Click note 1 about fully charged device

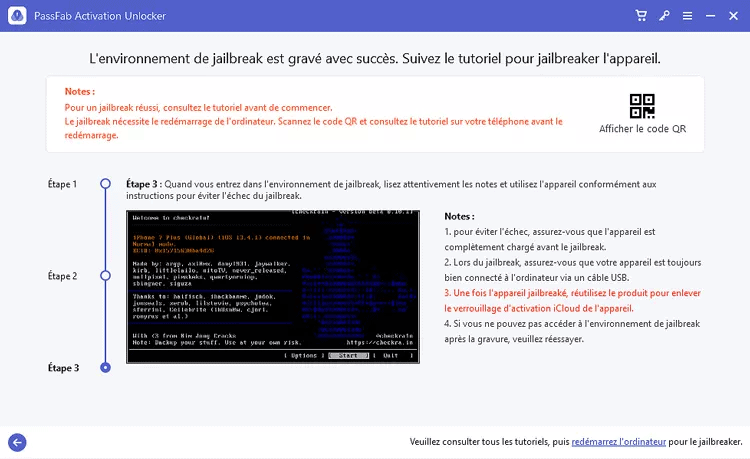pyautogui.click(x=550, y=239)
